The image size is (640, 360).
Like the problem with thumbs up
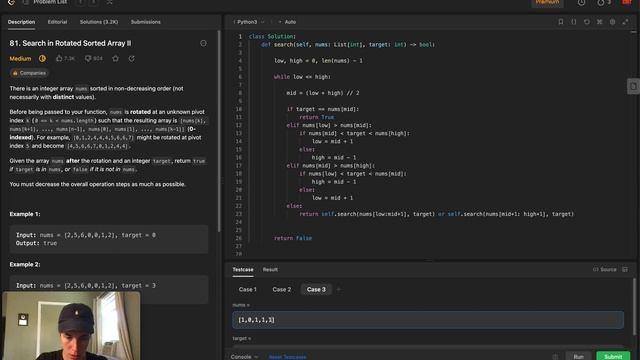65,59
